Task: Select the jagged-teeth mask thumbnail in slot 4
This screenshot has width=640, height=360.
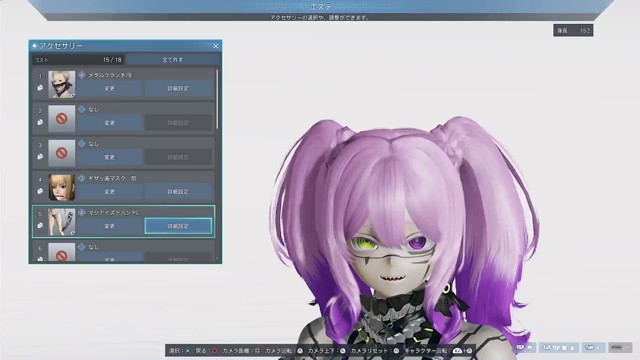Action: click(62, 188)
